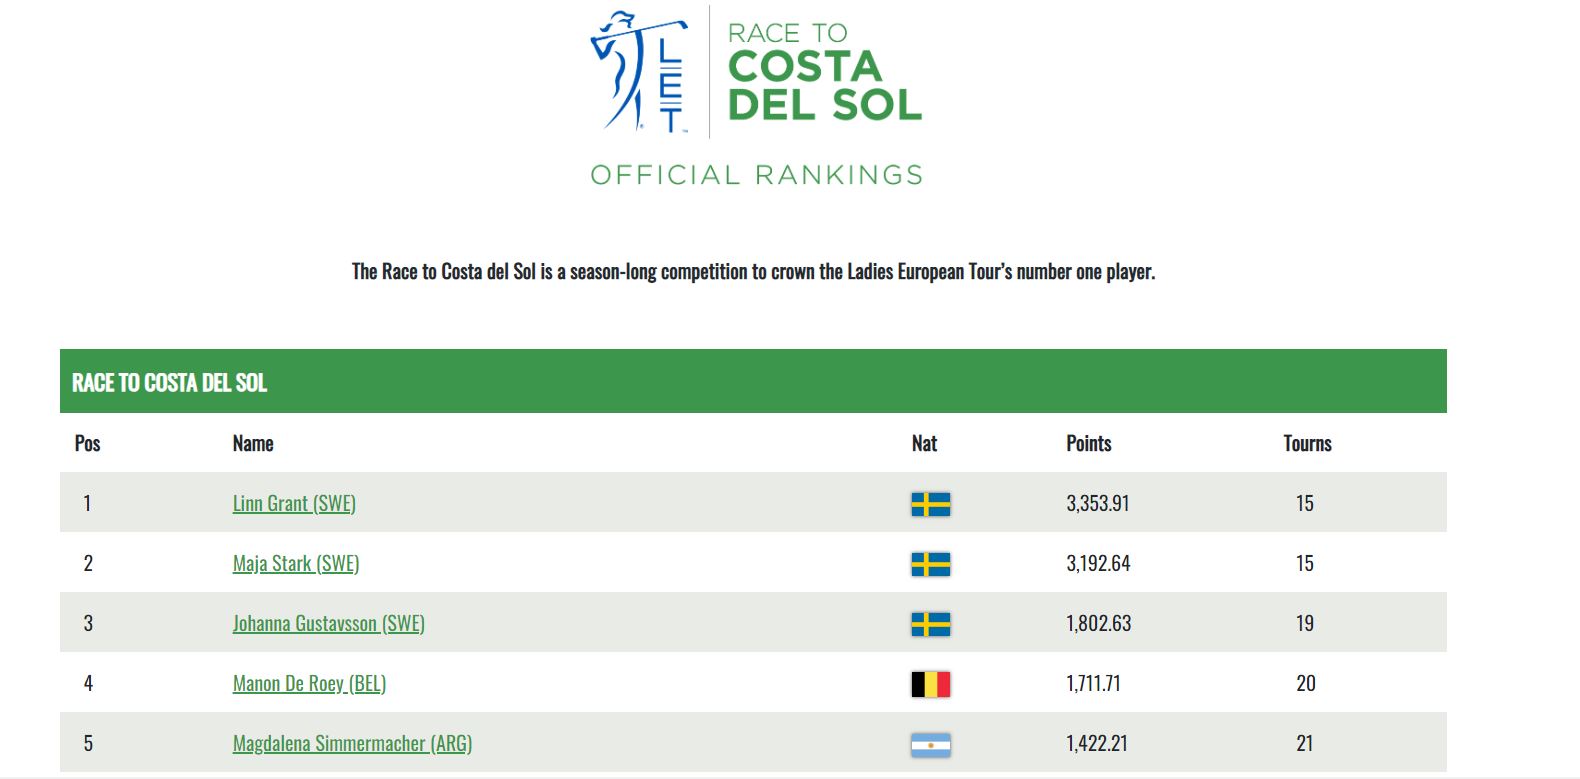Screen dimensions: 1580x779
Task: Open Maja Stark (SWE) player link
Action: tap(296, 563)
